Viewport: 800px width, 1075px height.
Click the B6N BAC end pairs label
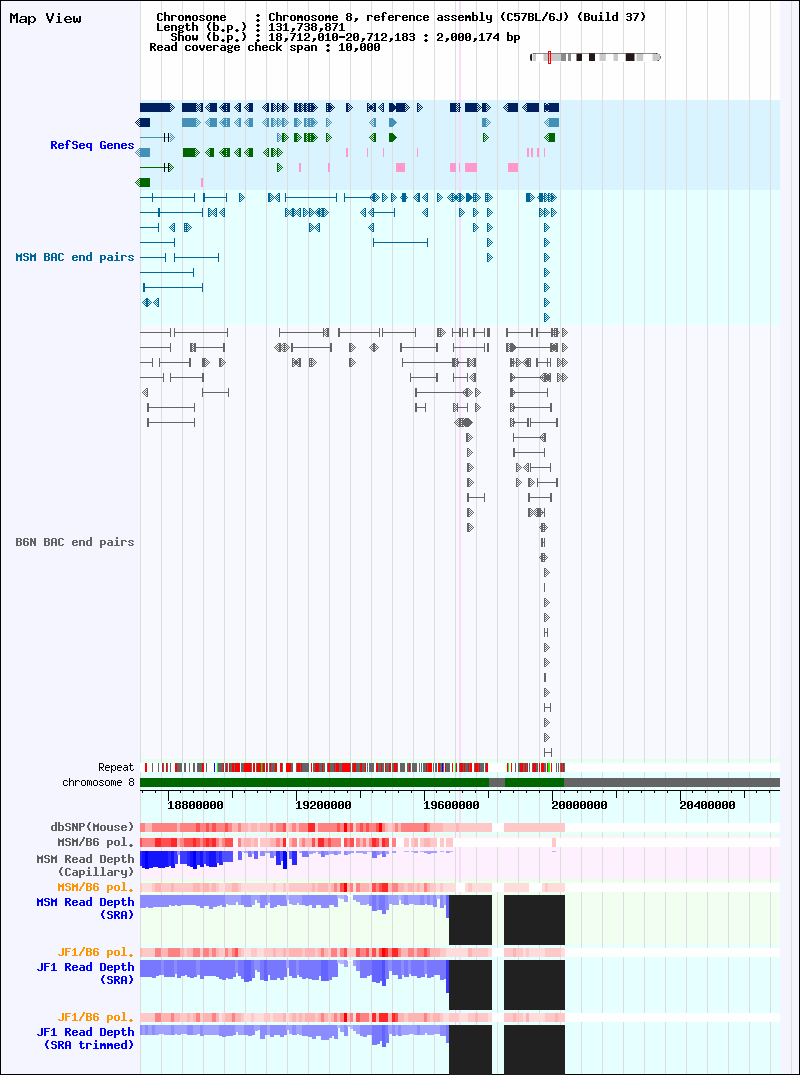75,542
